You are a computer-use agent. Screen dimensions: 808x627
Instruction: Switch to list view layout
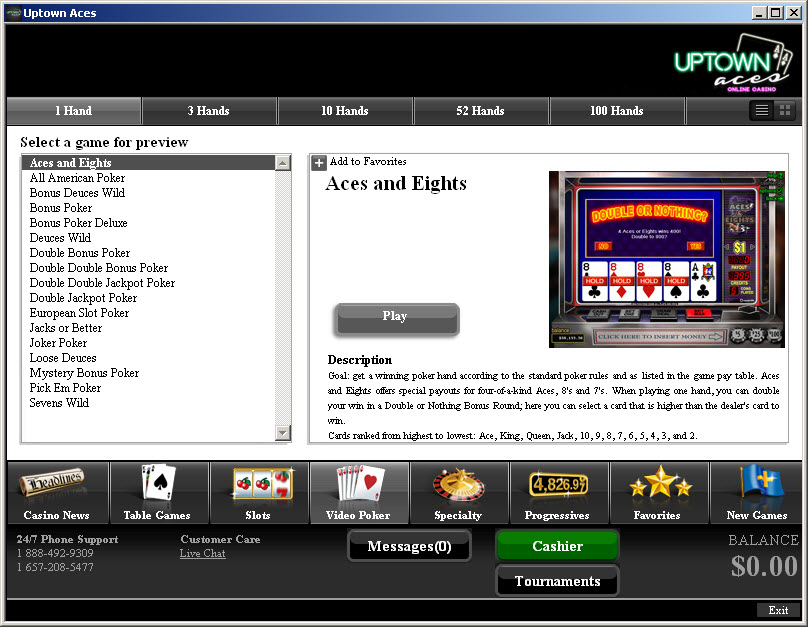[762, 110]
